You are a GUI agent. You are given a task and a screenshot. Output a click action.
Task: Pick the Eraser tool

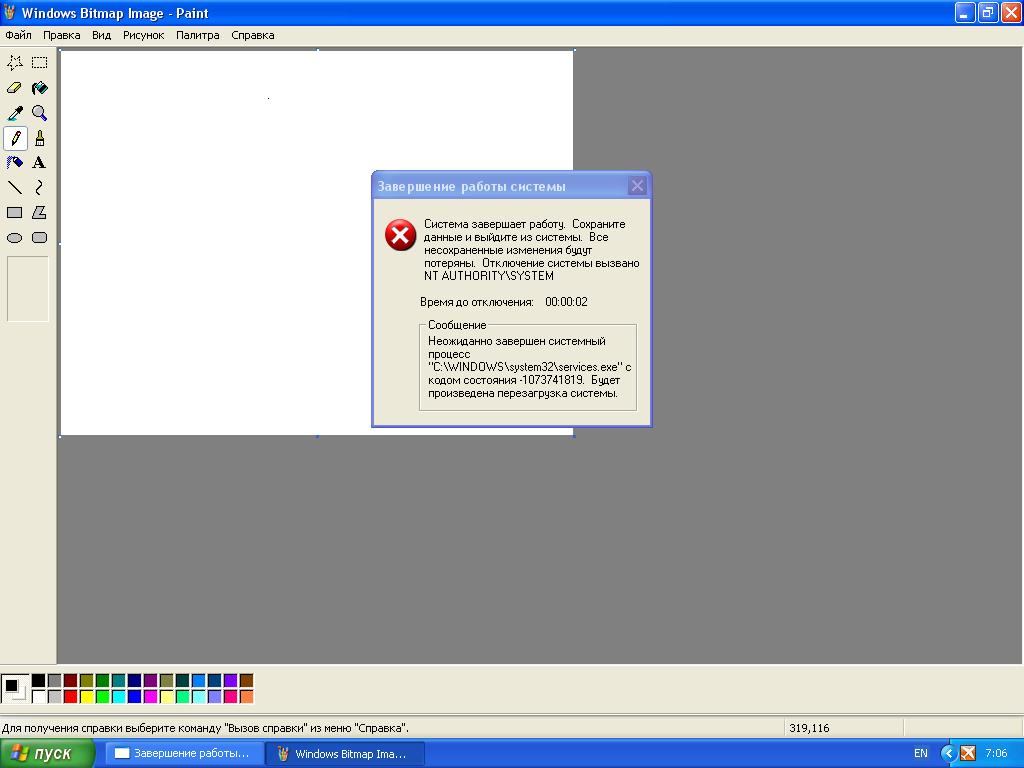[14, 88]
